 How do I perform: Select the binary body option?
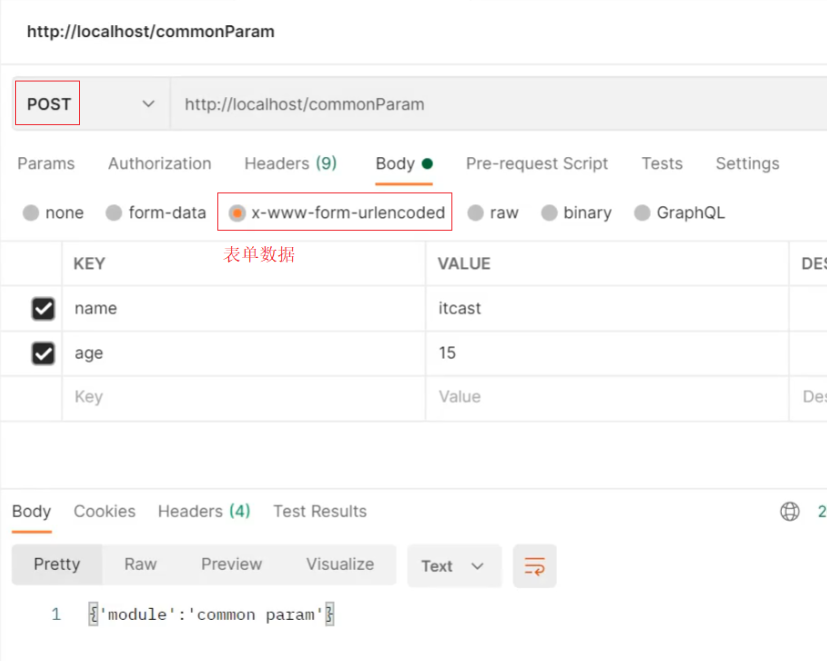pos(549,213)
